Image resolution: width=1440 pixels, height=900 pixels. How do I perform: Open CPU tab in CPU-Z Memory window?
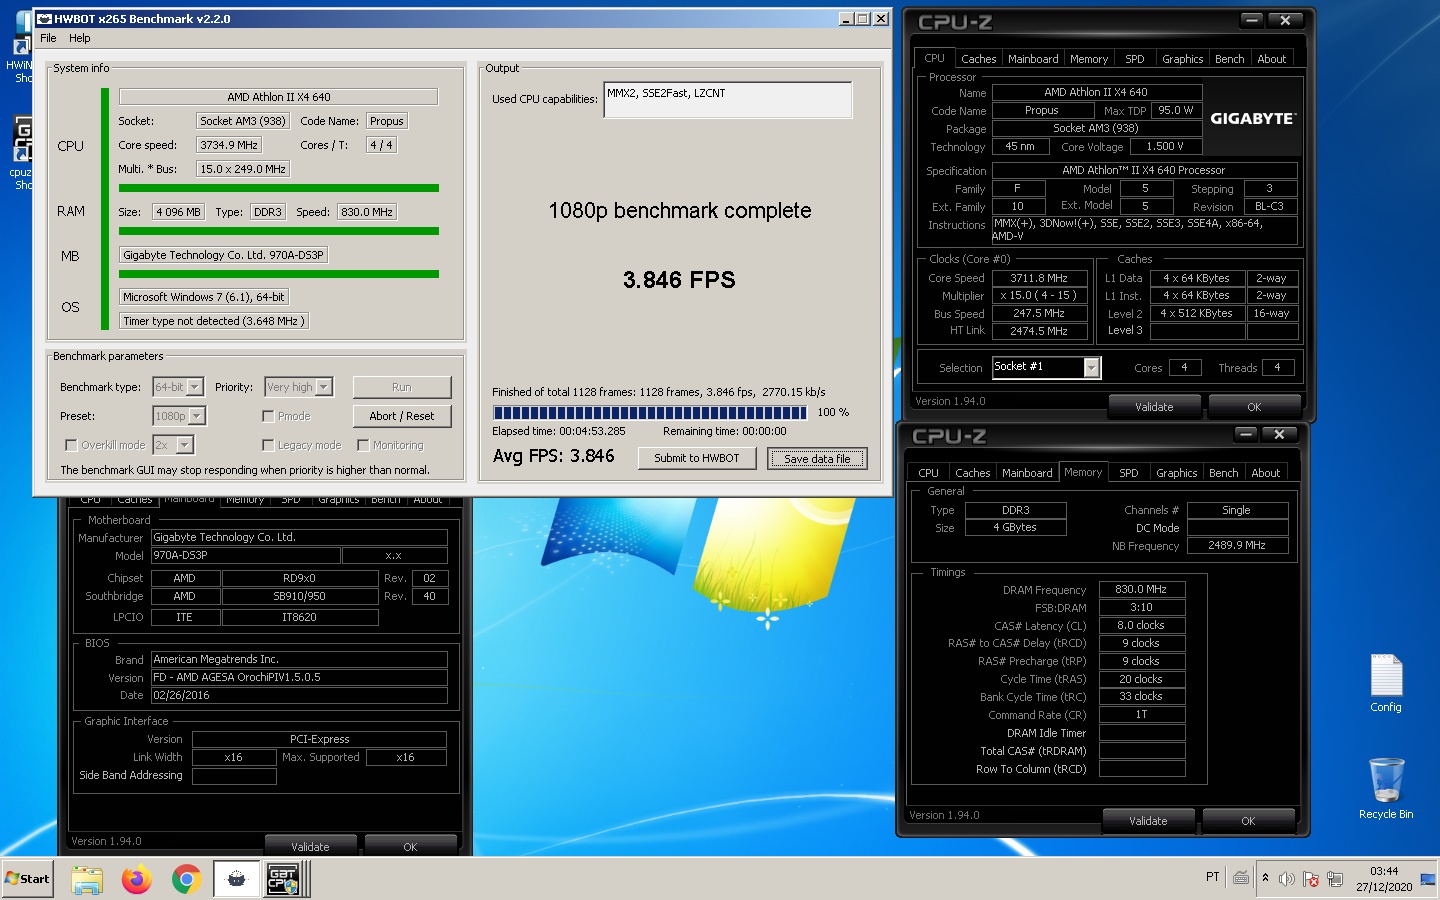pos(929,473)
